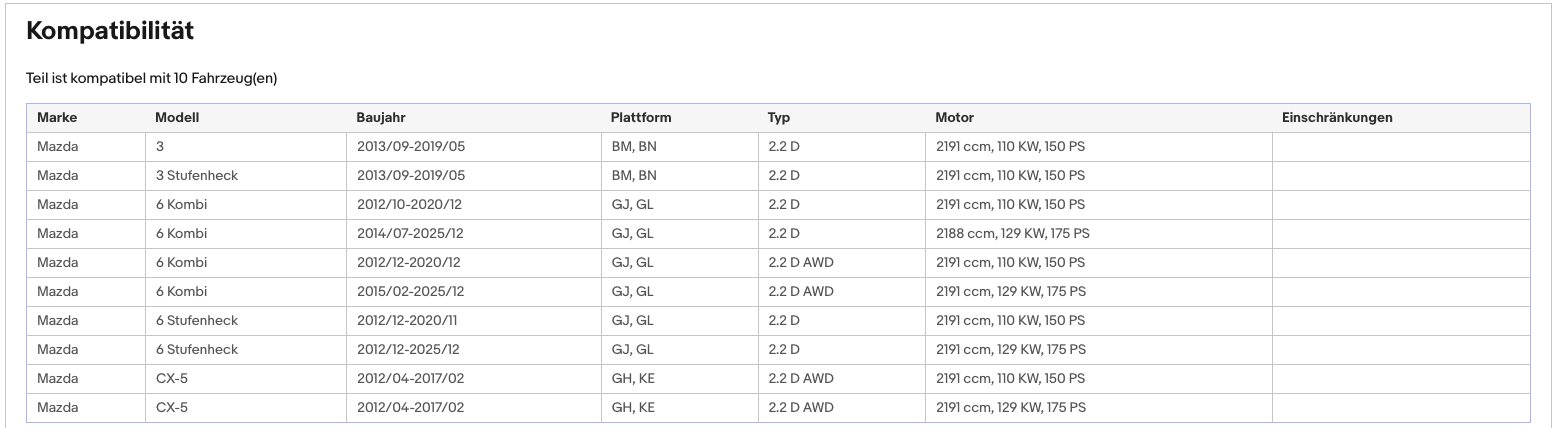
Task: Select 'Mazda' in the 2014/07-2025/12 row
Action: pos(57,234)
